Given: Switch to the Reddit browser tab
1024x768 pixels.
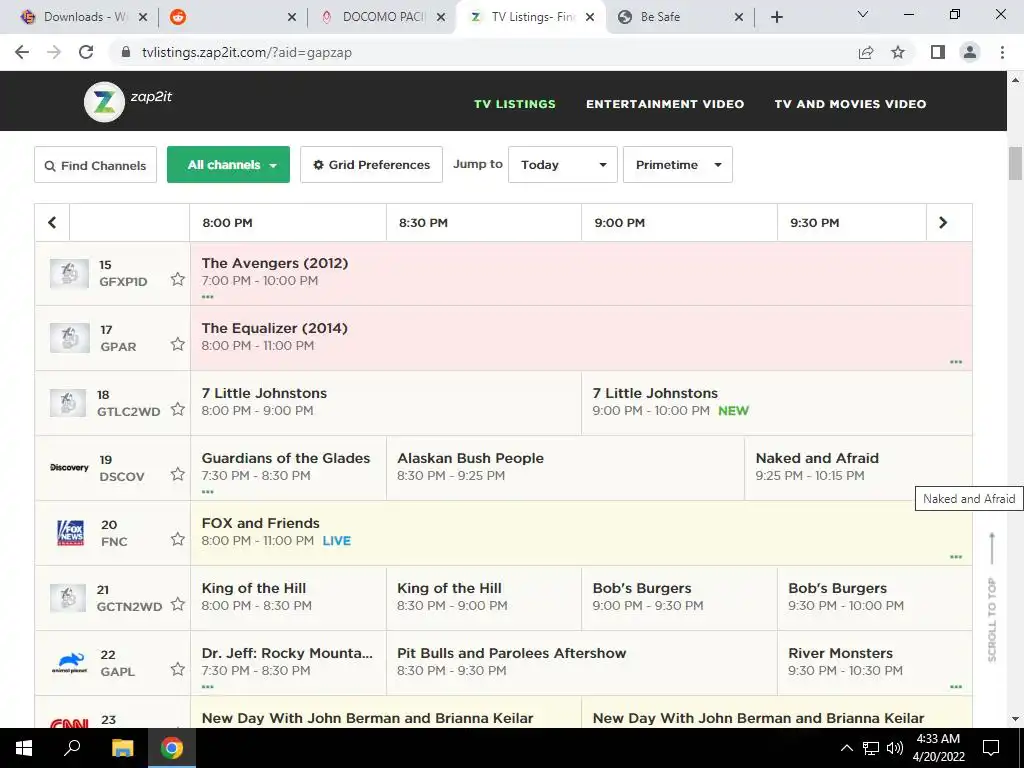Looking at the screenshot, I should 232,17.
